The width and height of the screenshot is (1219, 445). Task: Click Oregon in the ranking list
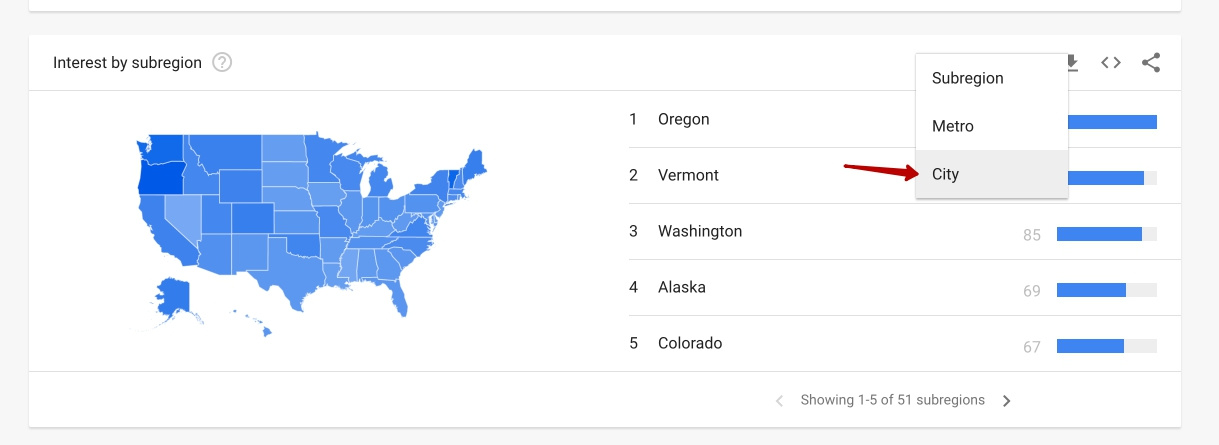(684, 119)
